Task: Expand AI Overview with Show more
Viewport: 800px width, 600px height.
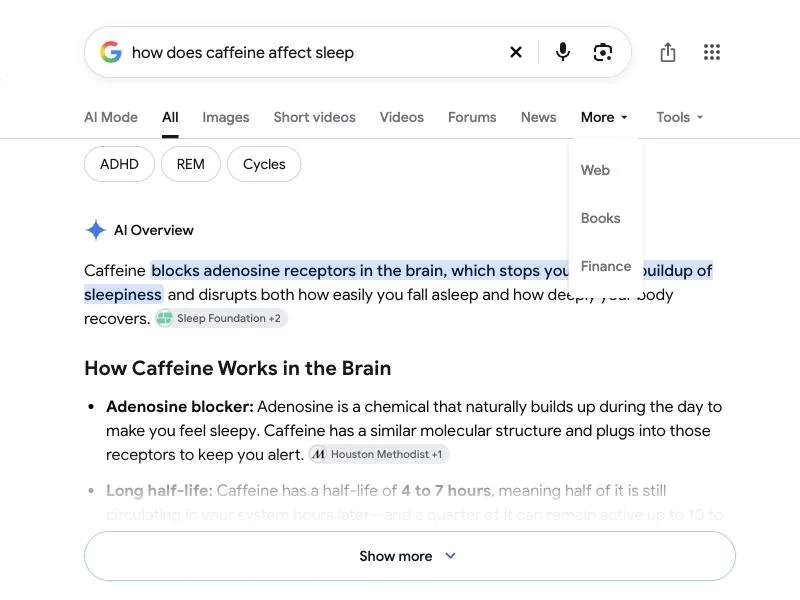Action: 410,556
